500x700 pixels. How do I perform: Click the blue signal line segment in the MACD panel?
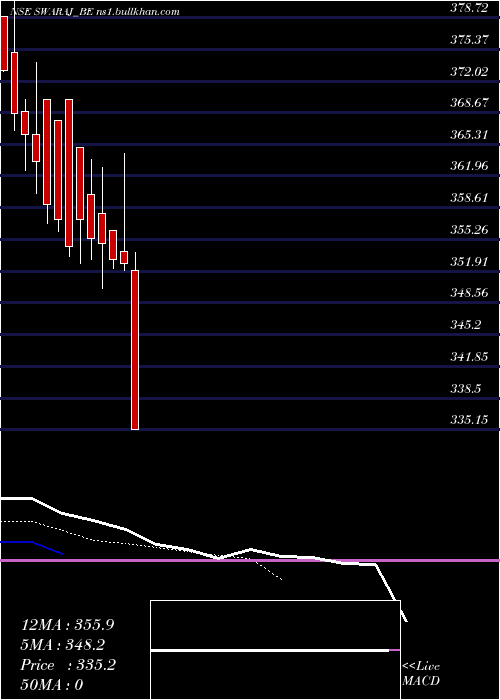point(32,547)
